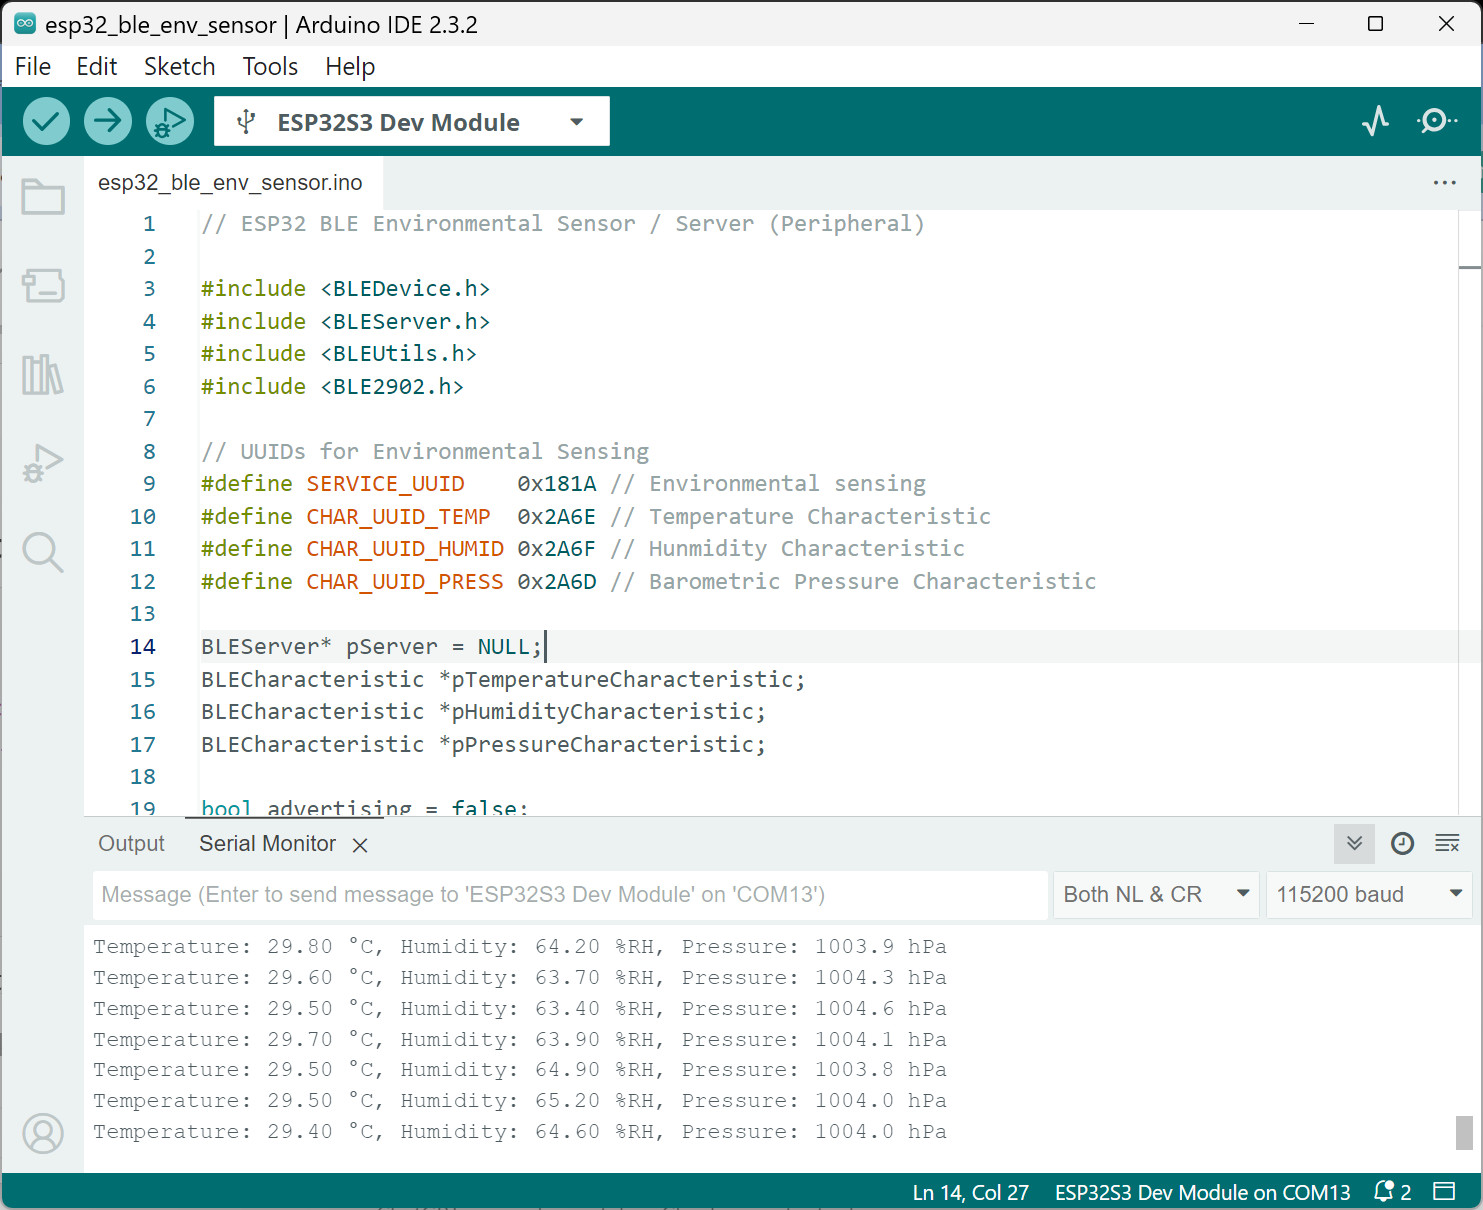The width and height of the screenshot is (1483, 1210).
Task: Click the serial message input field
Action: (570, 895)
